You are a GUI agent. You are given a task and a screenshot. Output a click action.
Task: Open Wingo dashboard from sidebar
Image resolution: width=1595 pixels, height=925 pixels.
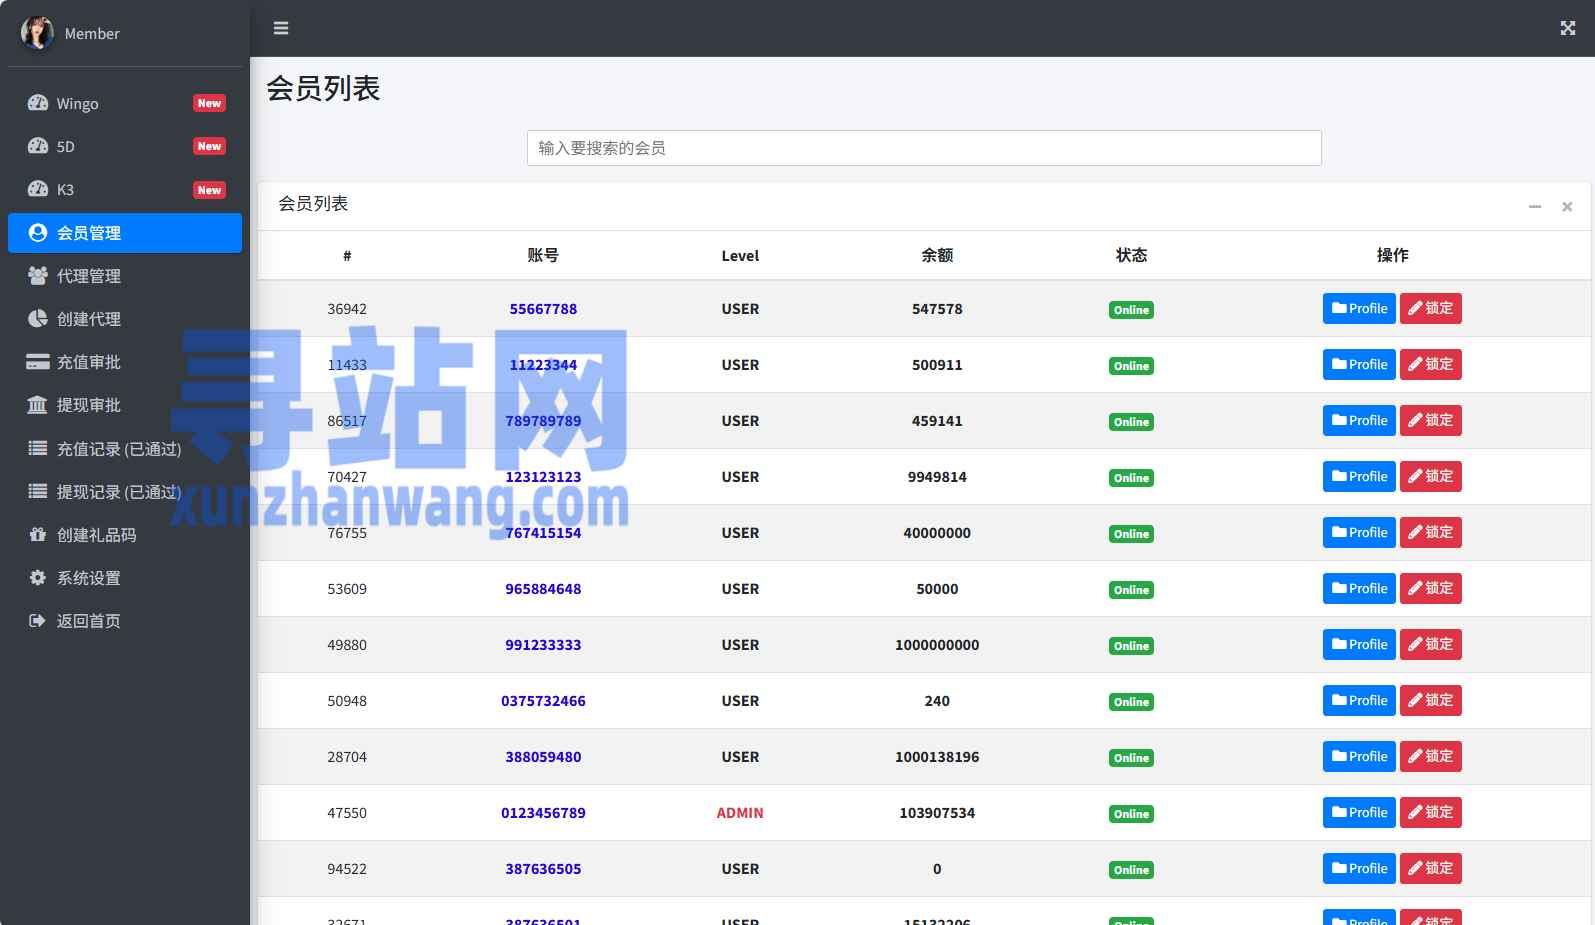pos(78,104)
